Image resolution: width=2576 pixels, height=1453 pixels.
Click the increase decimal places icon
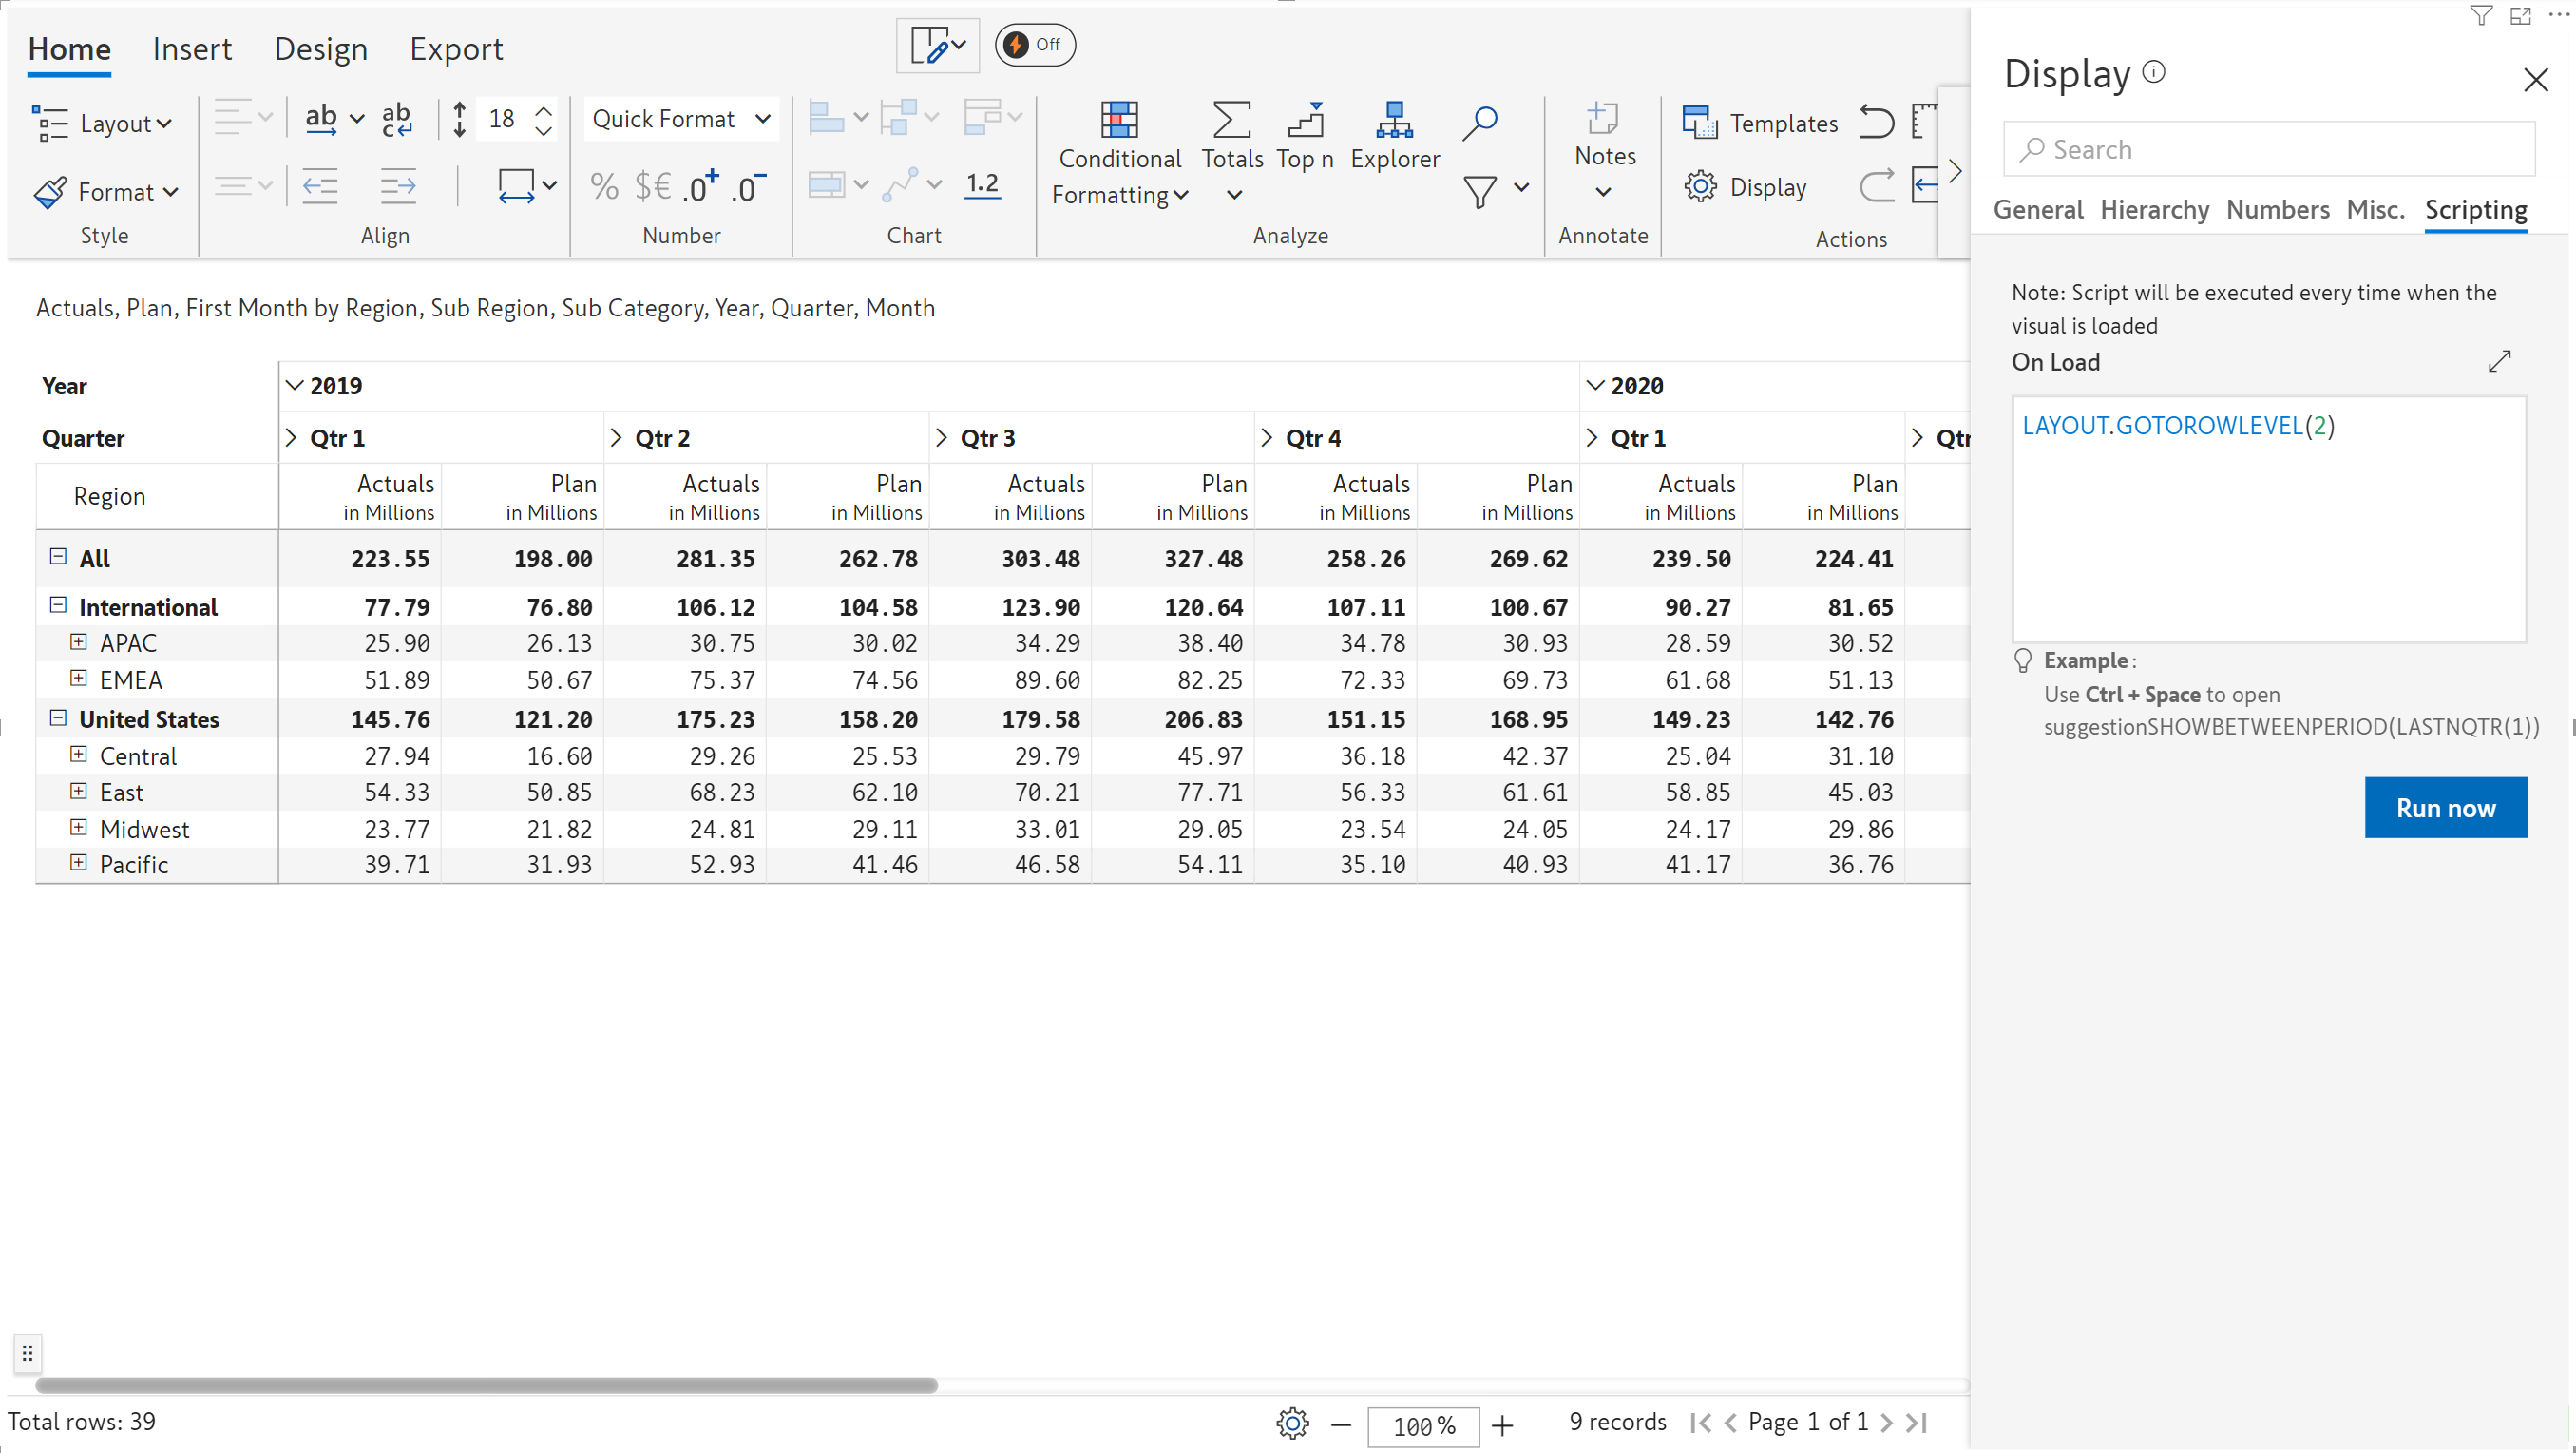coord(700,186)
